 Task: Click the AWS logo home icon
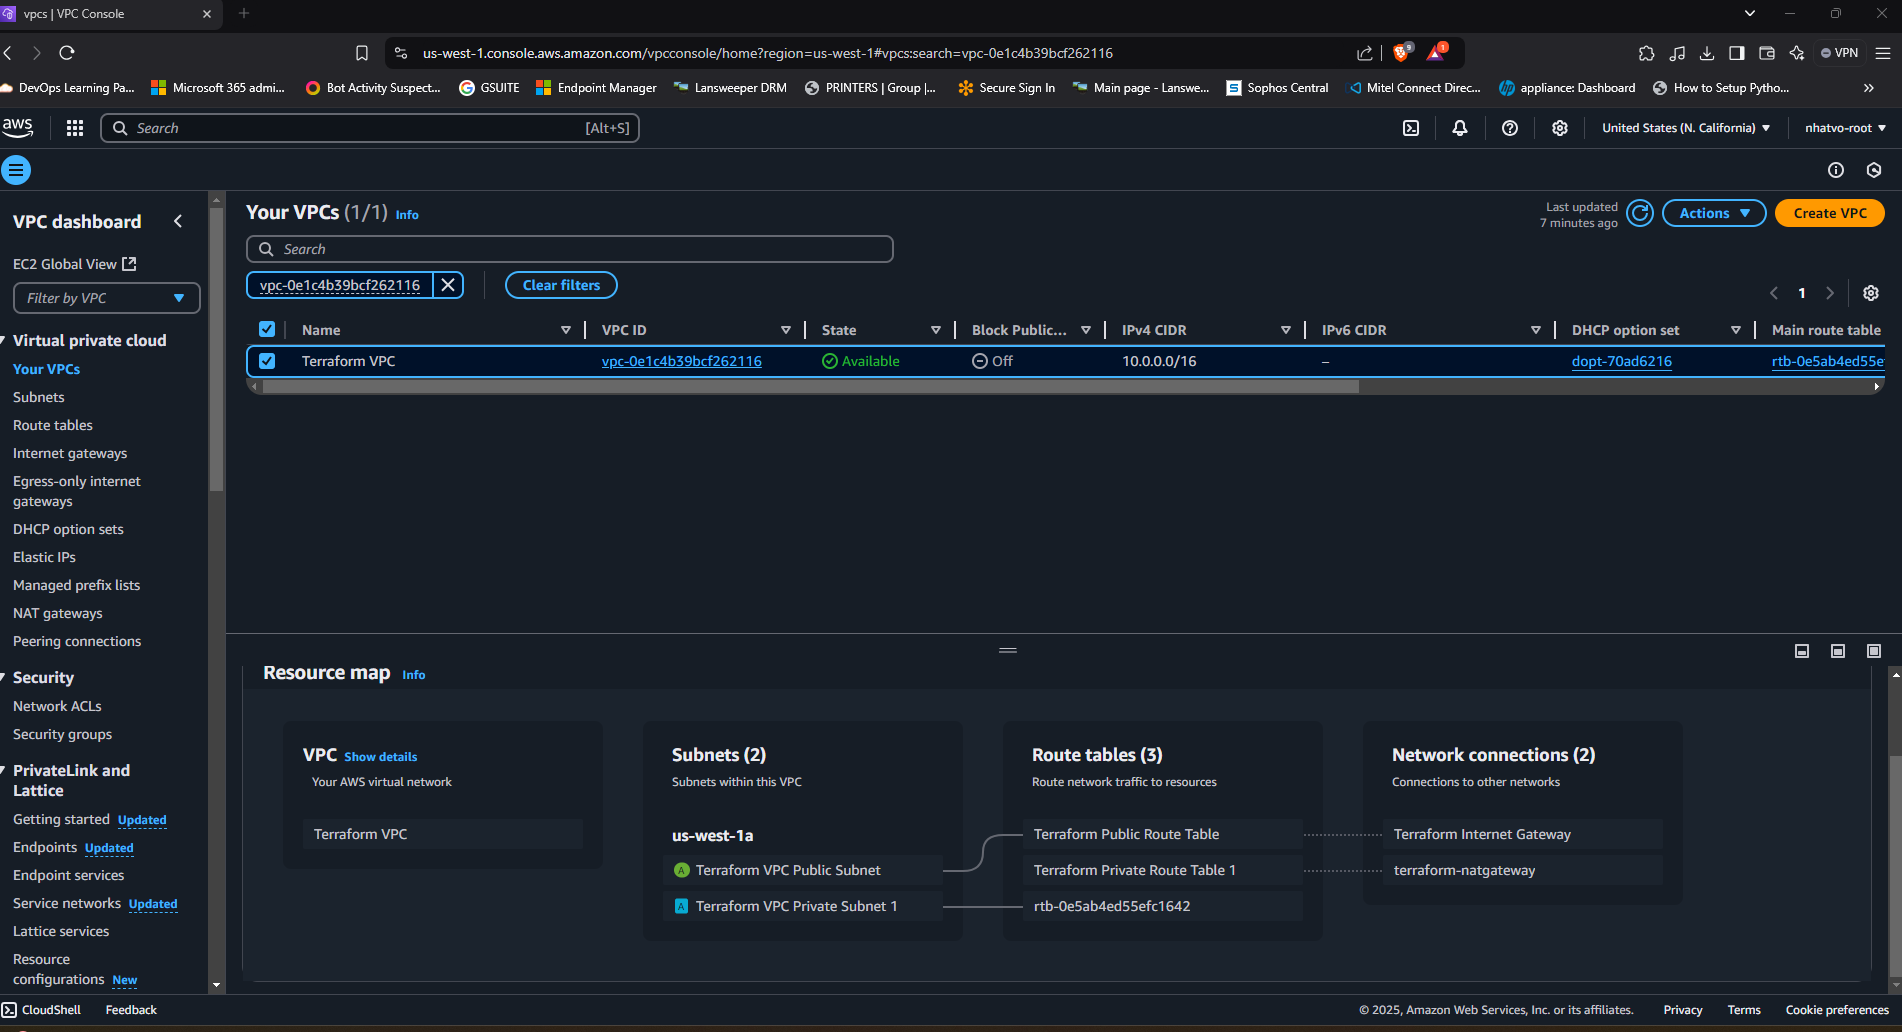(x=18, y=127)
